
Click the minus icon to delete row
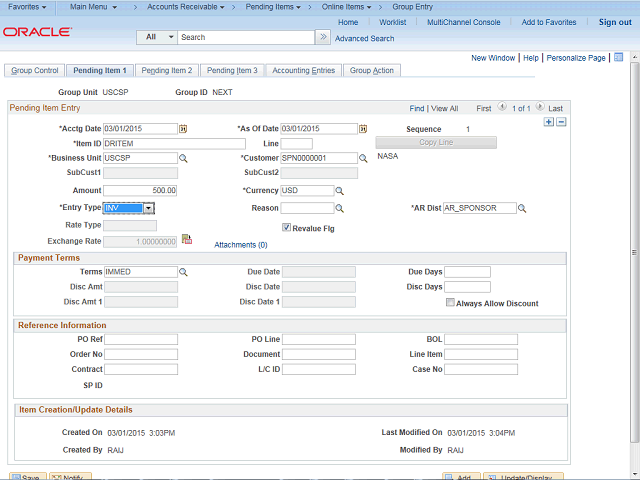coord(561,122)
